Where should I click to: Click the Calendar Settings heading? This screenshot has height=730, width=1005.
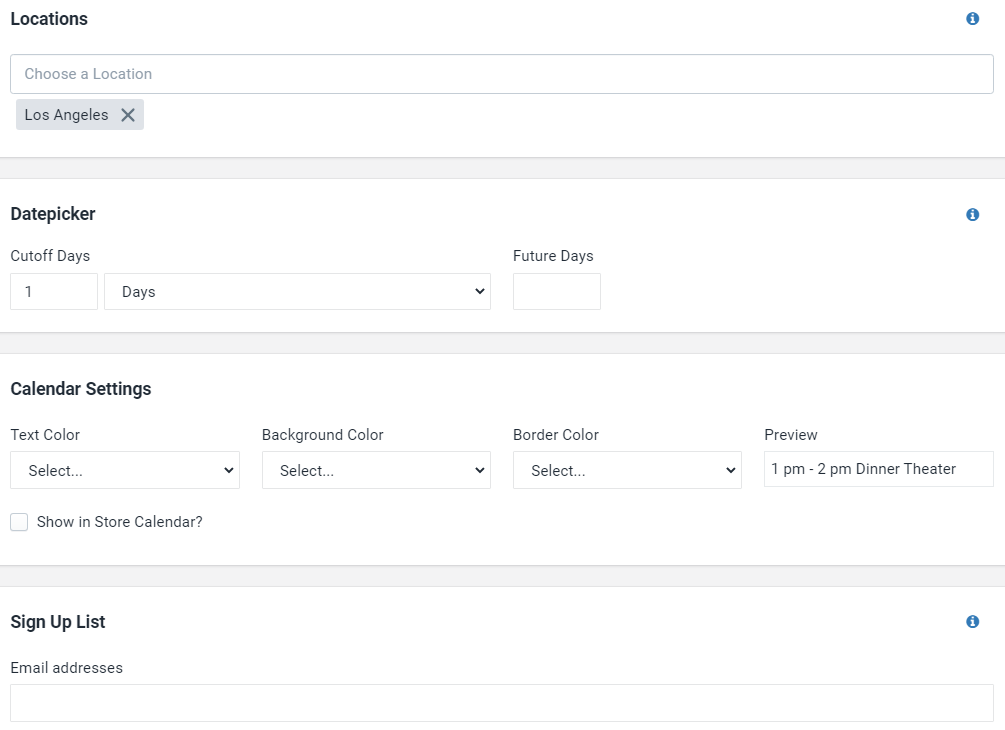tap(81, 389)
